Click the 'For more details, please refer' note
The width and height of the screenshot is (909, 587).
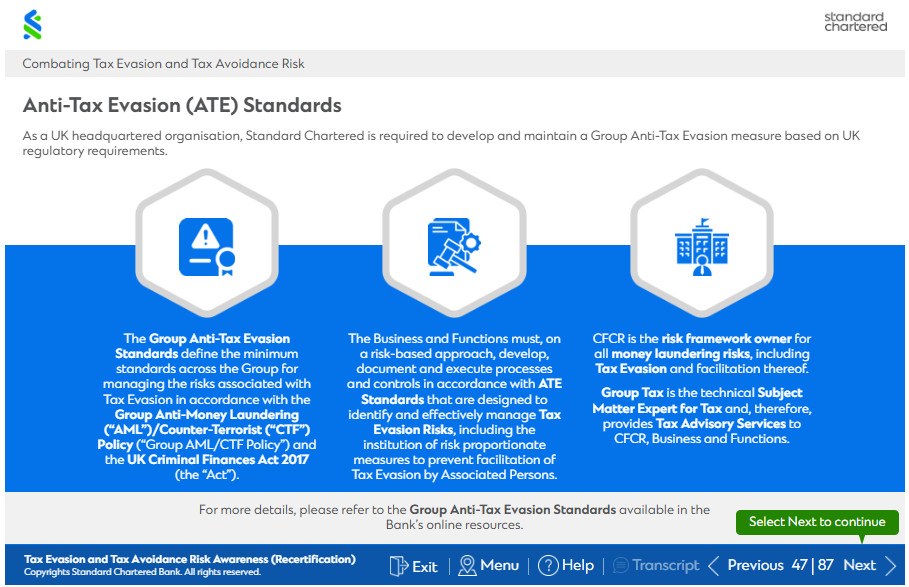click(x=454, y=517)
